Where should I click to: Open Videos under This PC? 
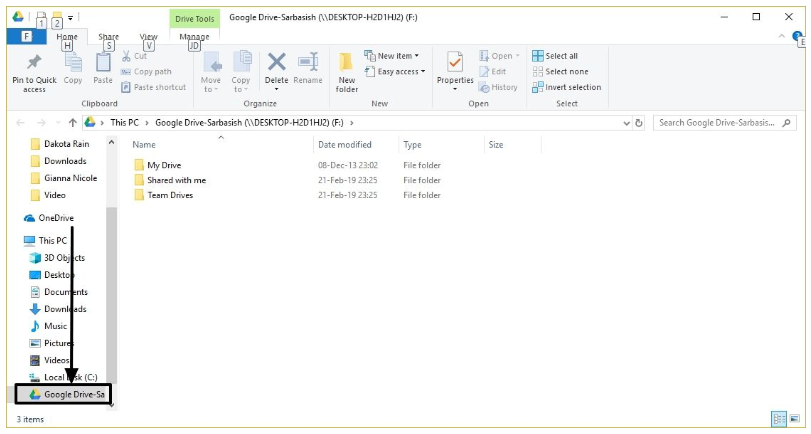pos(50,360)
